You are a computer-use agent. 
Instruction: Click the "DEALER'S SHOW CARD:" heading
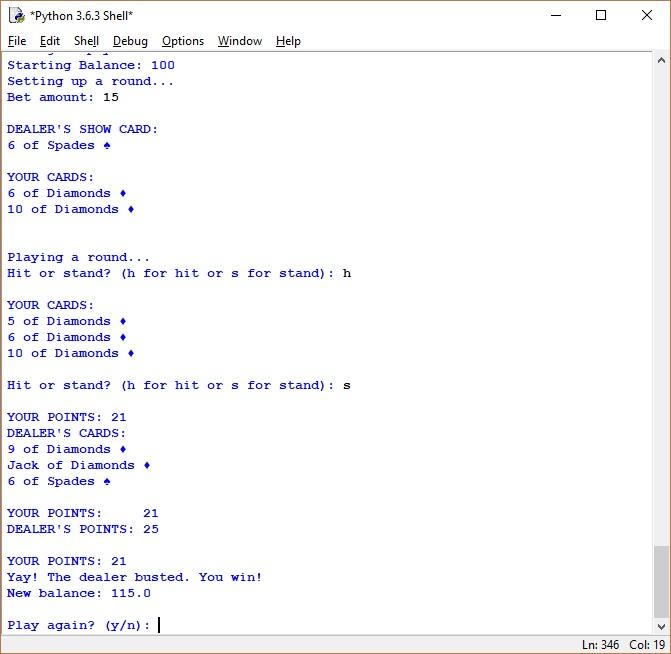coord(82,129)
